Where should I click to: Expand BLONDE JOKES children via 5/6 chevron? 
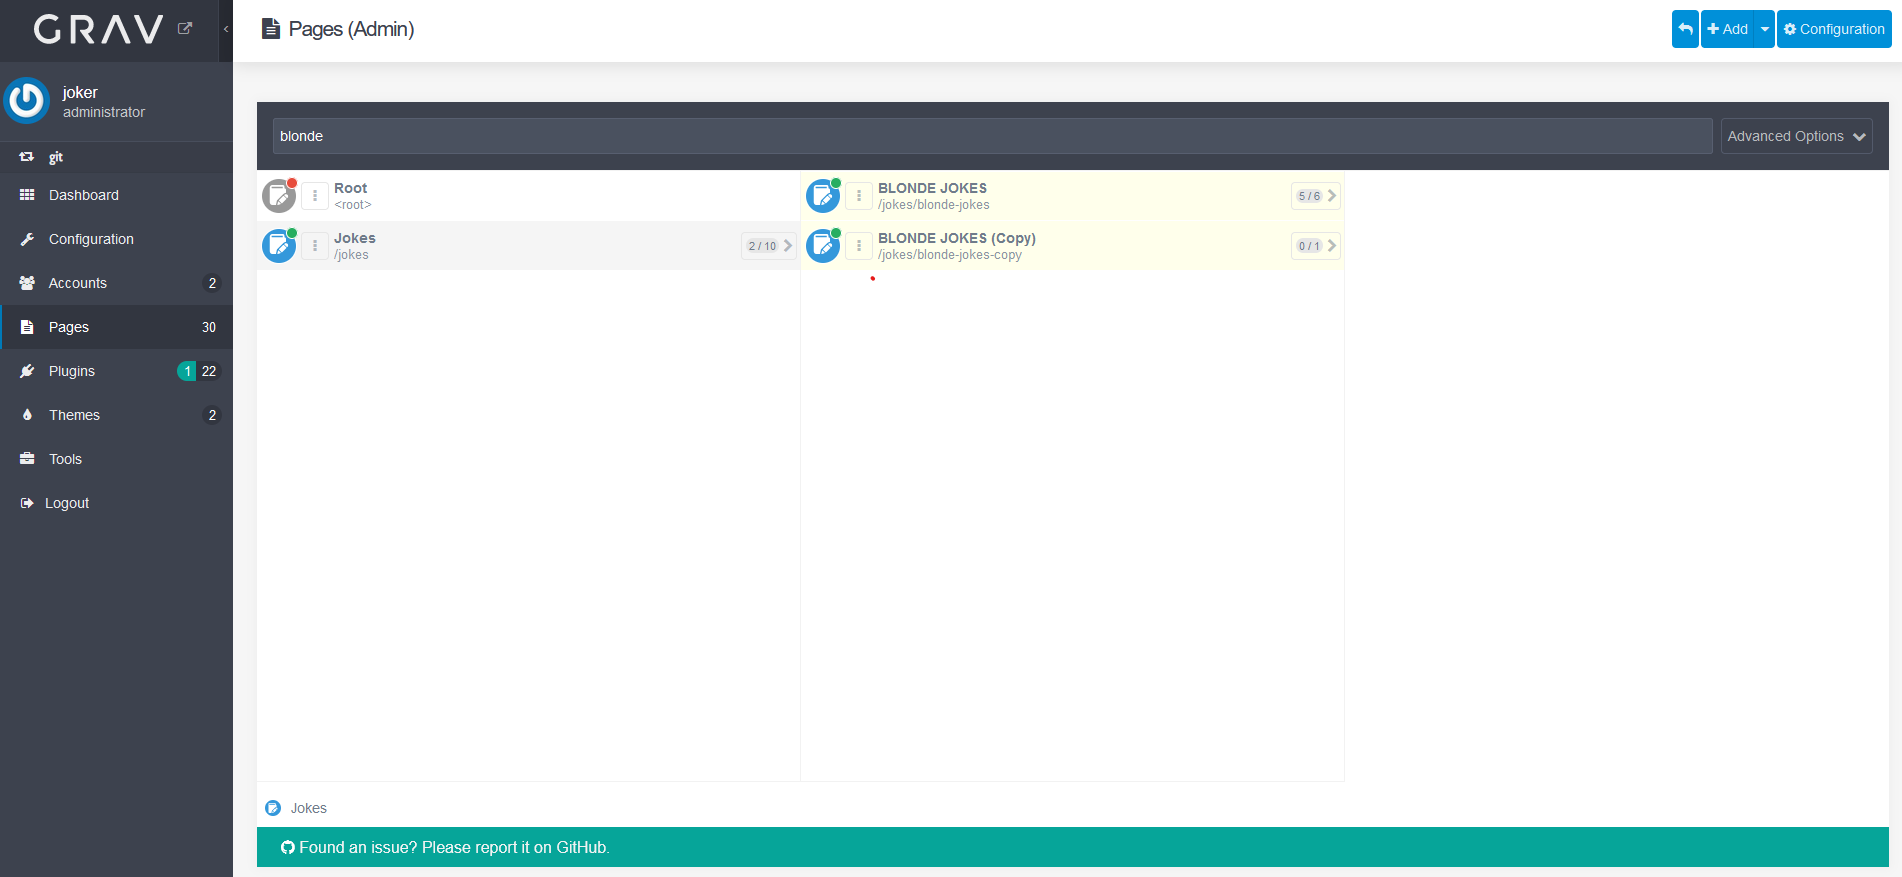(x=1316, y=196)
